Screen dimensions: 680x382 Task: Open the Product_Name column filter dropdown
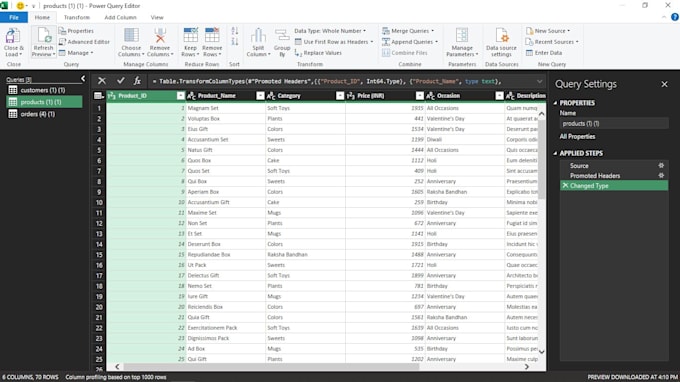pos(260,96)
